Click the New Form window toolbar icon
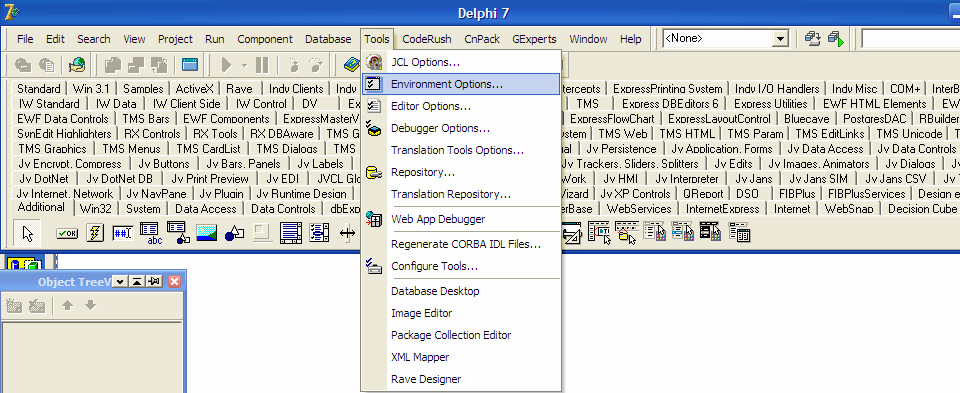Screen dimensions: 960x393 tap(190, 65)
